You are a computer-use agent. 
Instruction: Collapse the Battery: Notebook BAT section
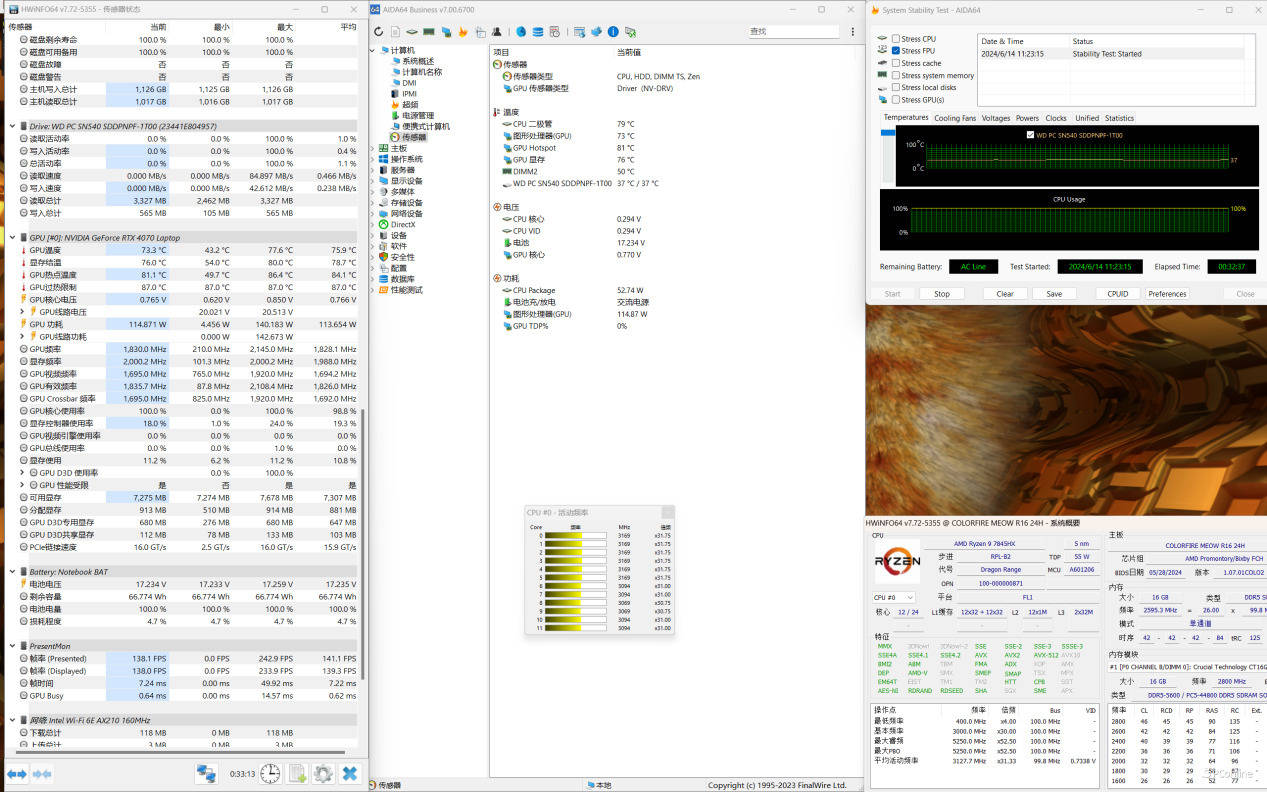pos(12,572)
